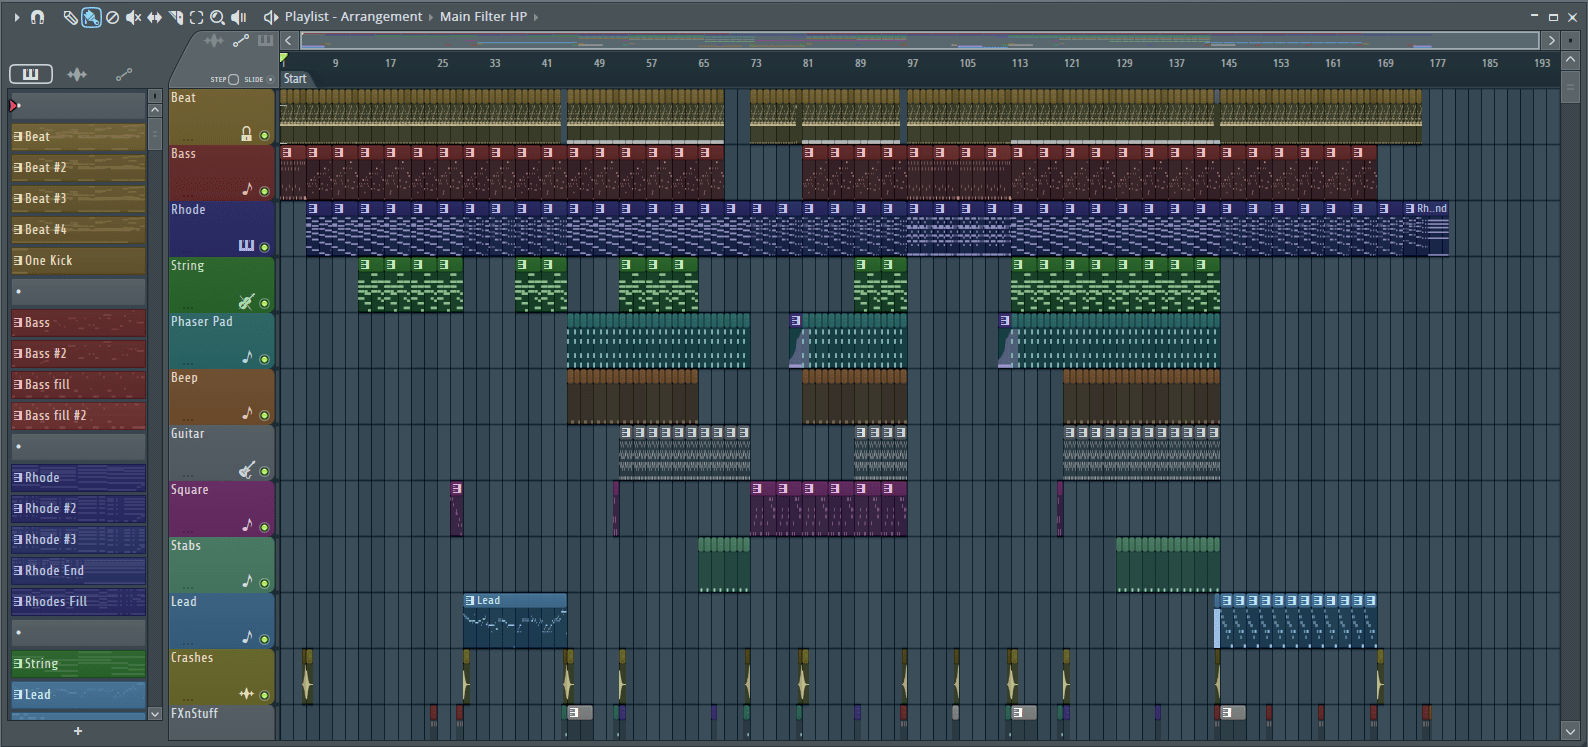Viewport: 1588px width, 747px height.
Task: Expand the arrow after Main Filter HP
Action: [536, 17]
